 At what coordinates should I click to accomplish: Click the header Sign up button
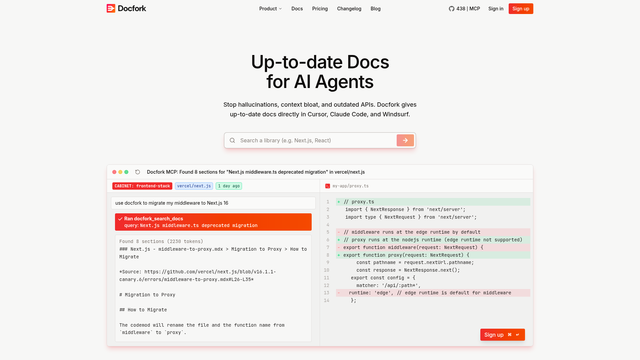click(521, 9)
